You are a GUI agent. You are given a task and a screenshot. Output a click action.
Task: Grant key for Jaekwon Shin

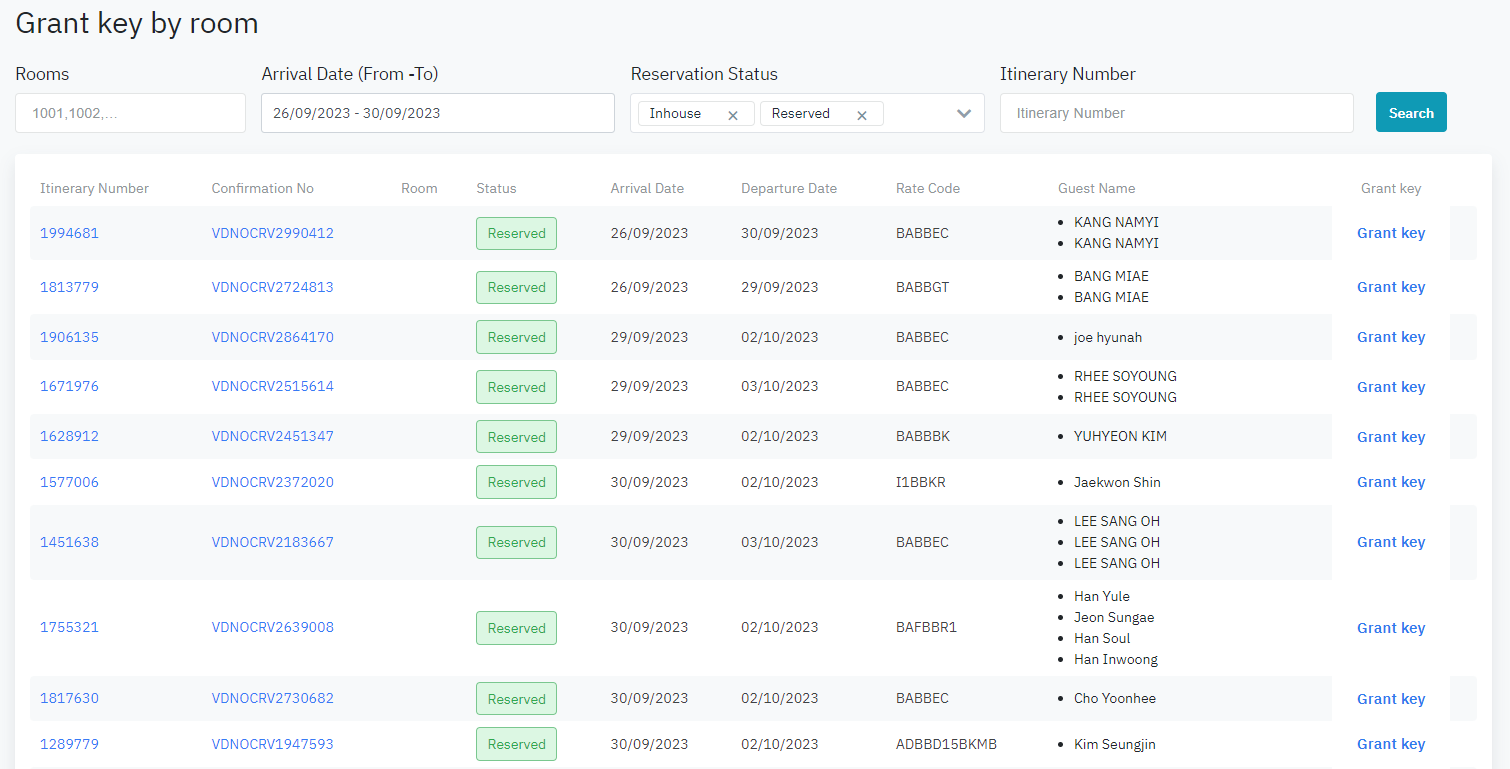tap(1390, 482)
